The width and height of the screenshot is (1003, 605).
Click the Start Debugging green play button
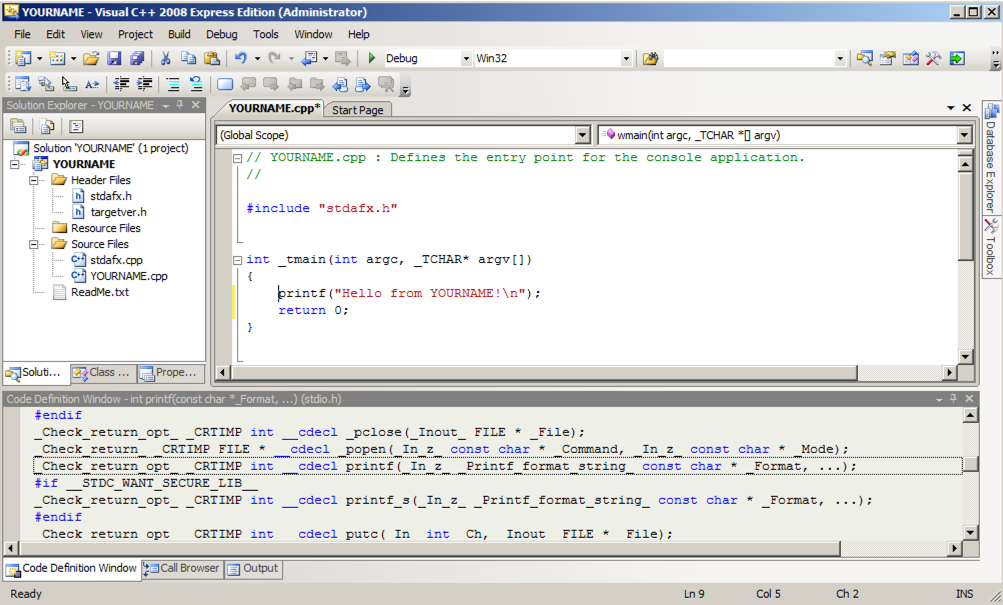point(371,59)
